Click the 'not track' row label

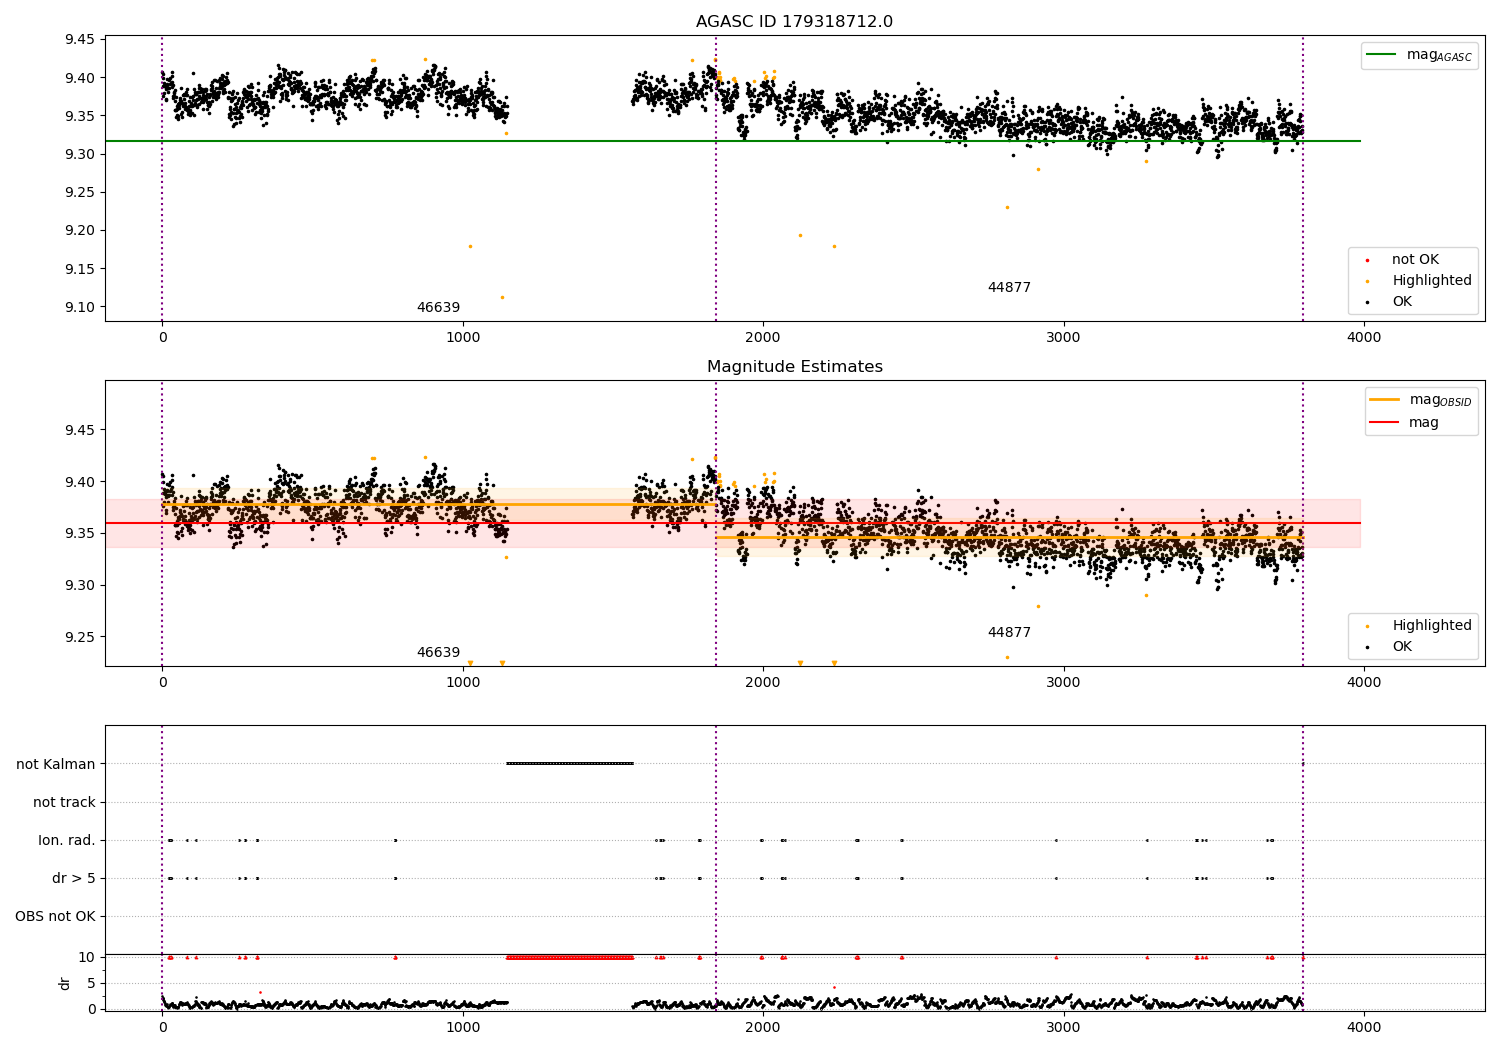coord(64,802)
